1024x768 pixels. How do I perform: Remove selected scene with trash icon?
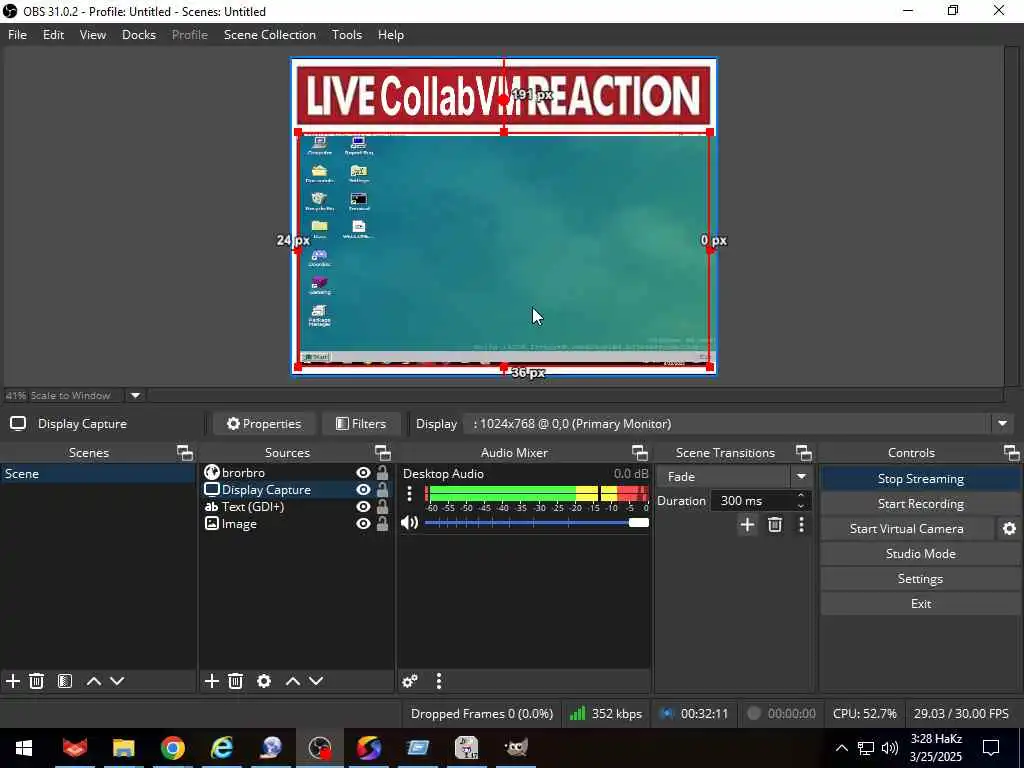[x=37, y=681]
